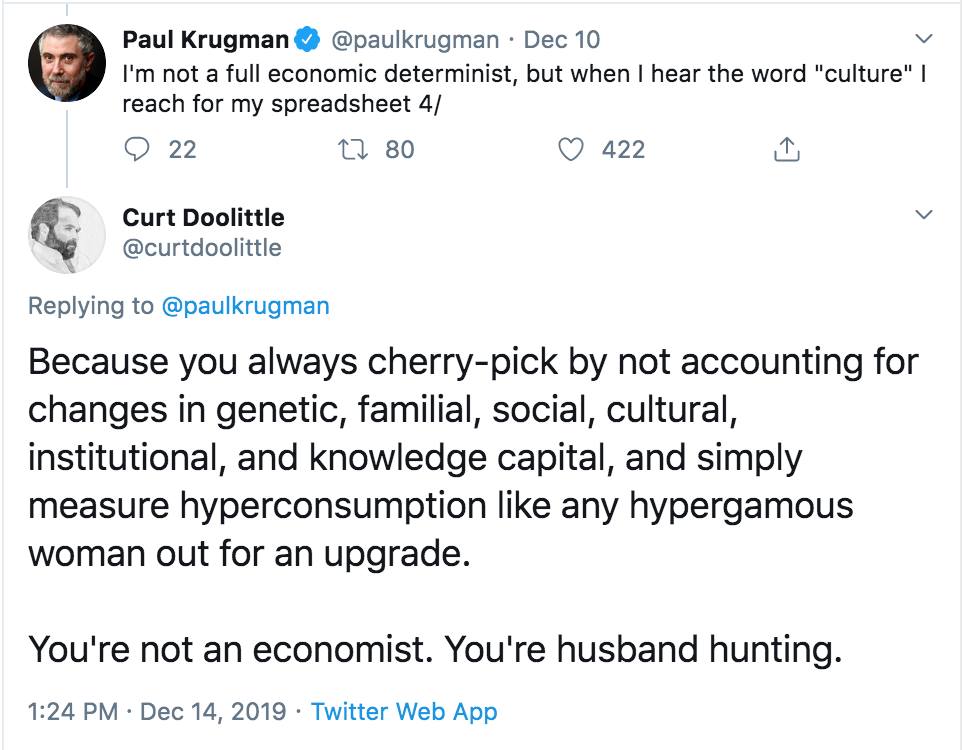Click the reply icon on Krugman's tweet
Image resolution: width=964 pixels, height=750 pixels.
coord(137,150)
